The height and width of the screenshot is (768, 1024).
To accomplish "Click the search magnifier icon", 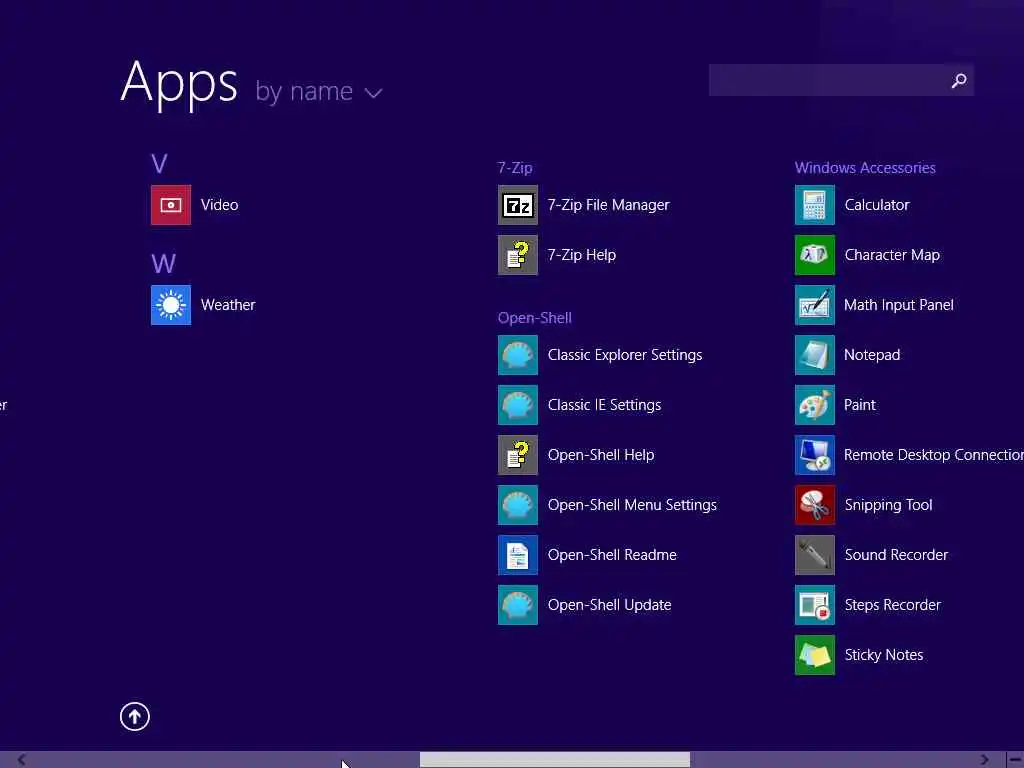I will tap(959, 80).
